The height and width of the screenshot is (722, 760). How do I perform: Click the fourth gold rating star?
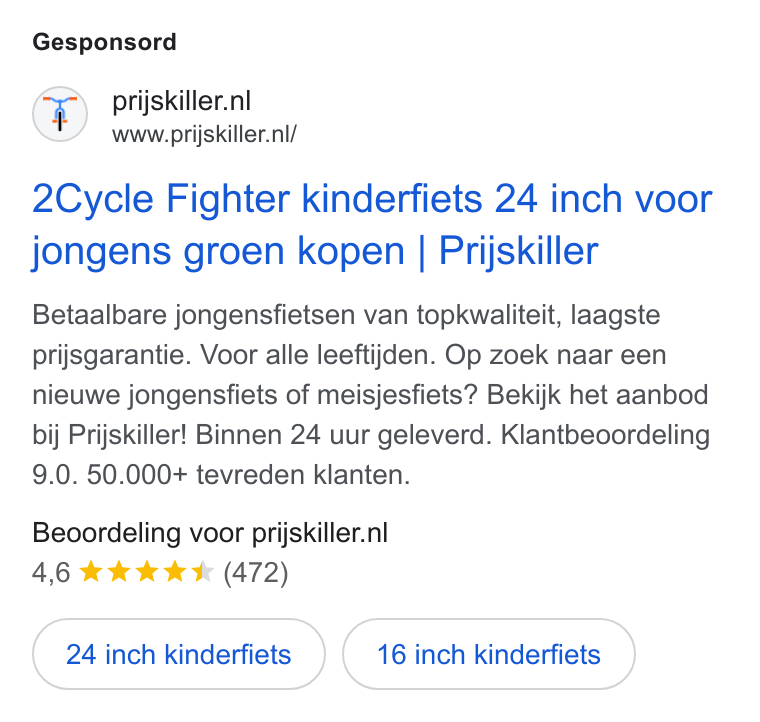[x=174, y=571]
